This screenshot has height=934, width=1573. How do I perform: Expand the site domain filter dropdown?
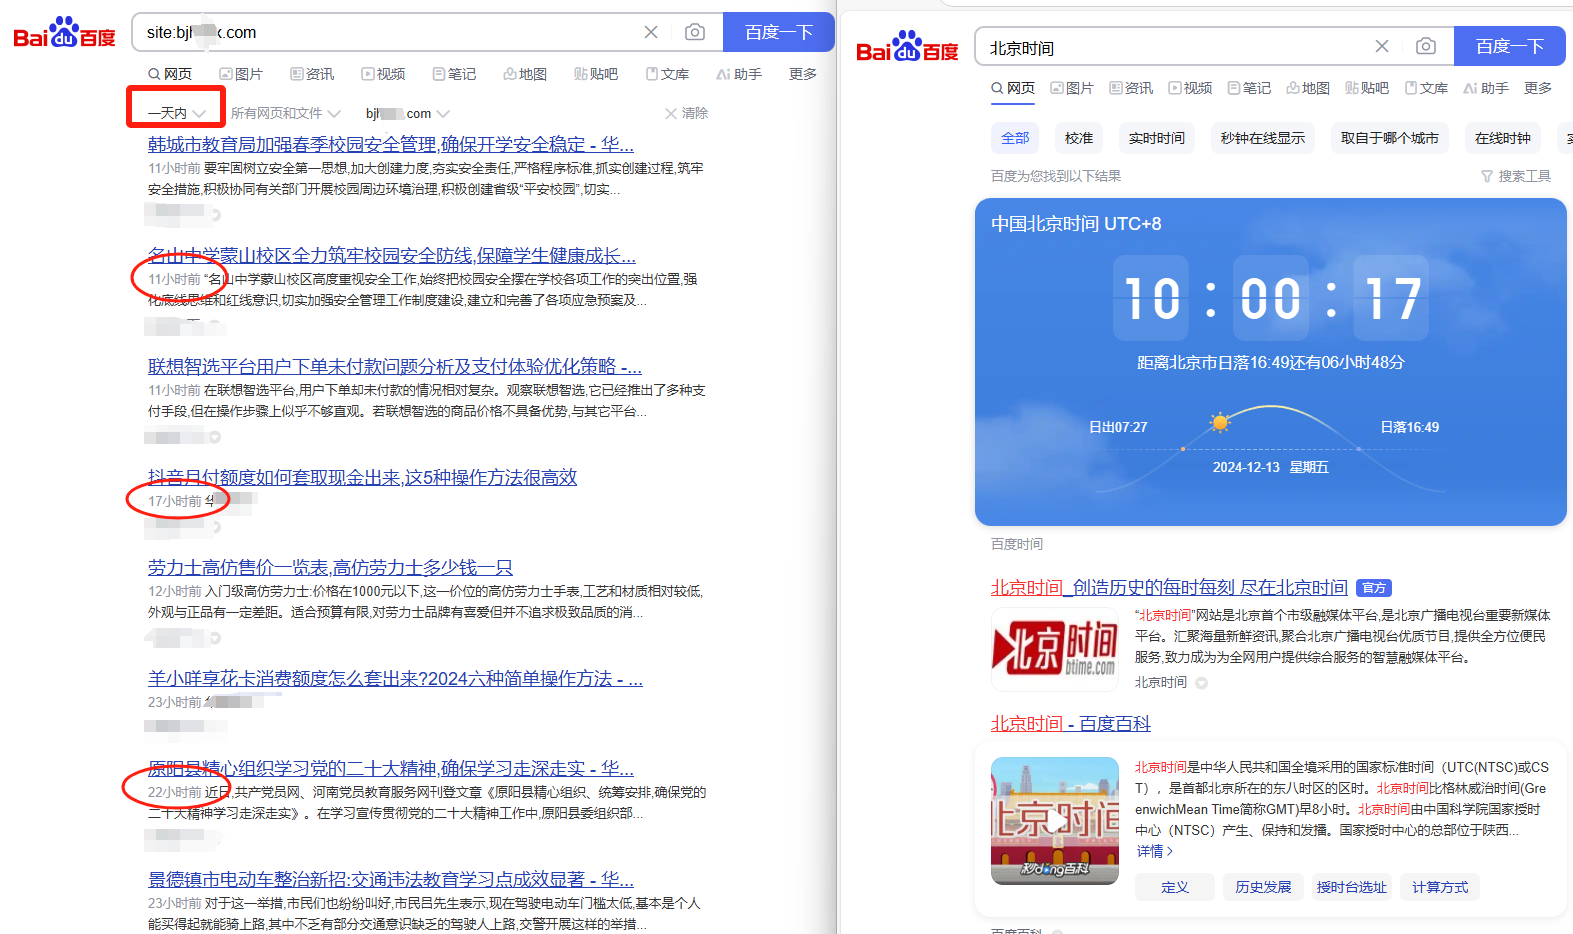pyautogui.click(x=407, y=113)
